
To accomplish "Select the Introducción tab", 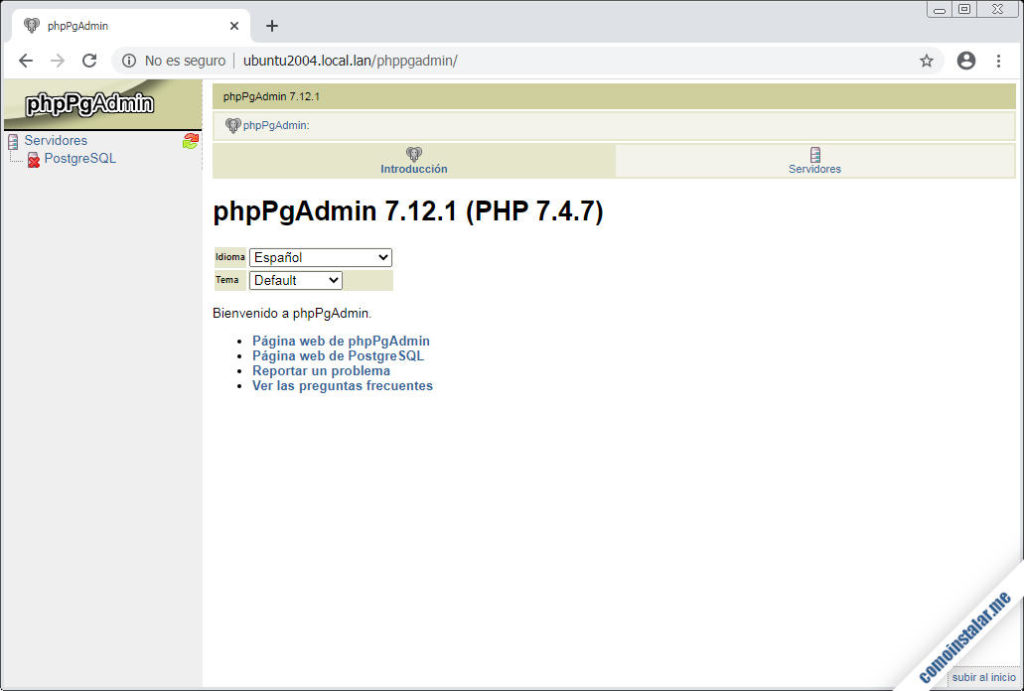I will [413, 168].
